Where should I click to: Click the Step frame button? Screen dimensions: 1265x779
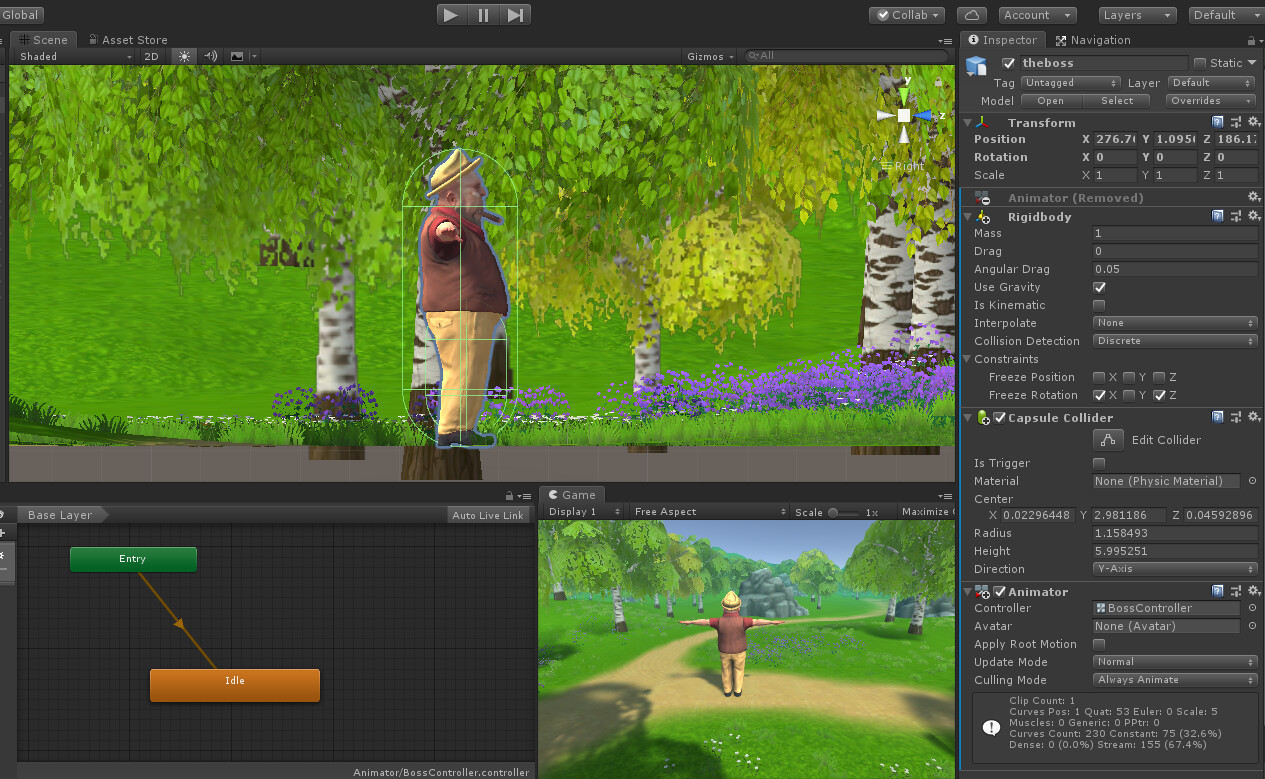pyautogui.click(x=515, y=15)
